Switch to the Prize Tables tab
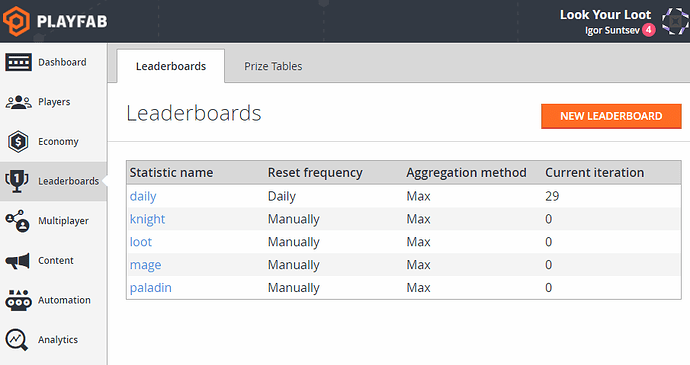690x365 pixels. point(273,66)
